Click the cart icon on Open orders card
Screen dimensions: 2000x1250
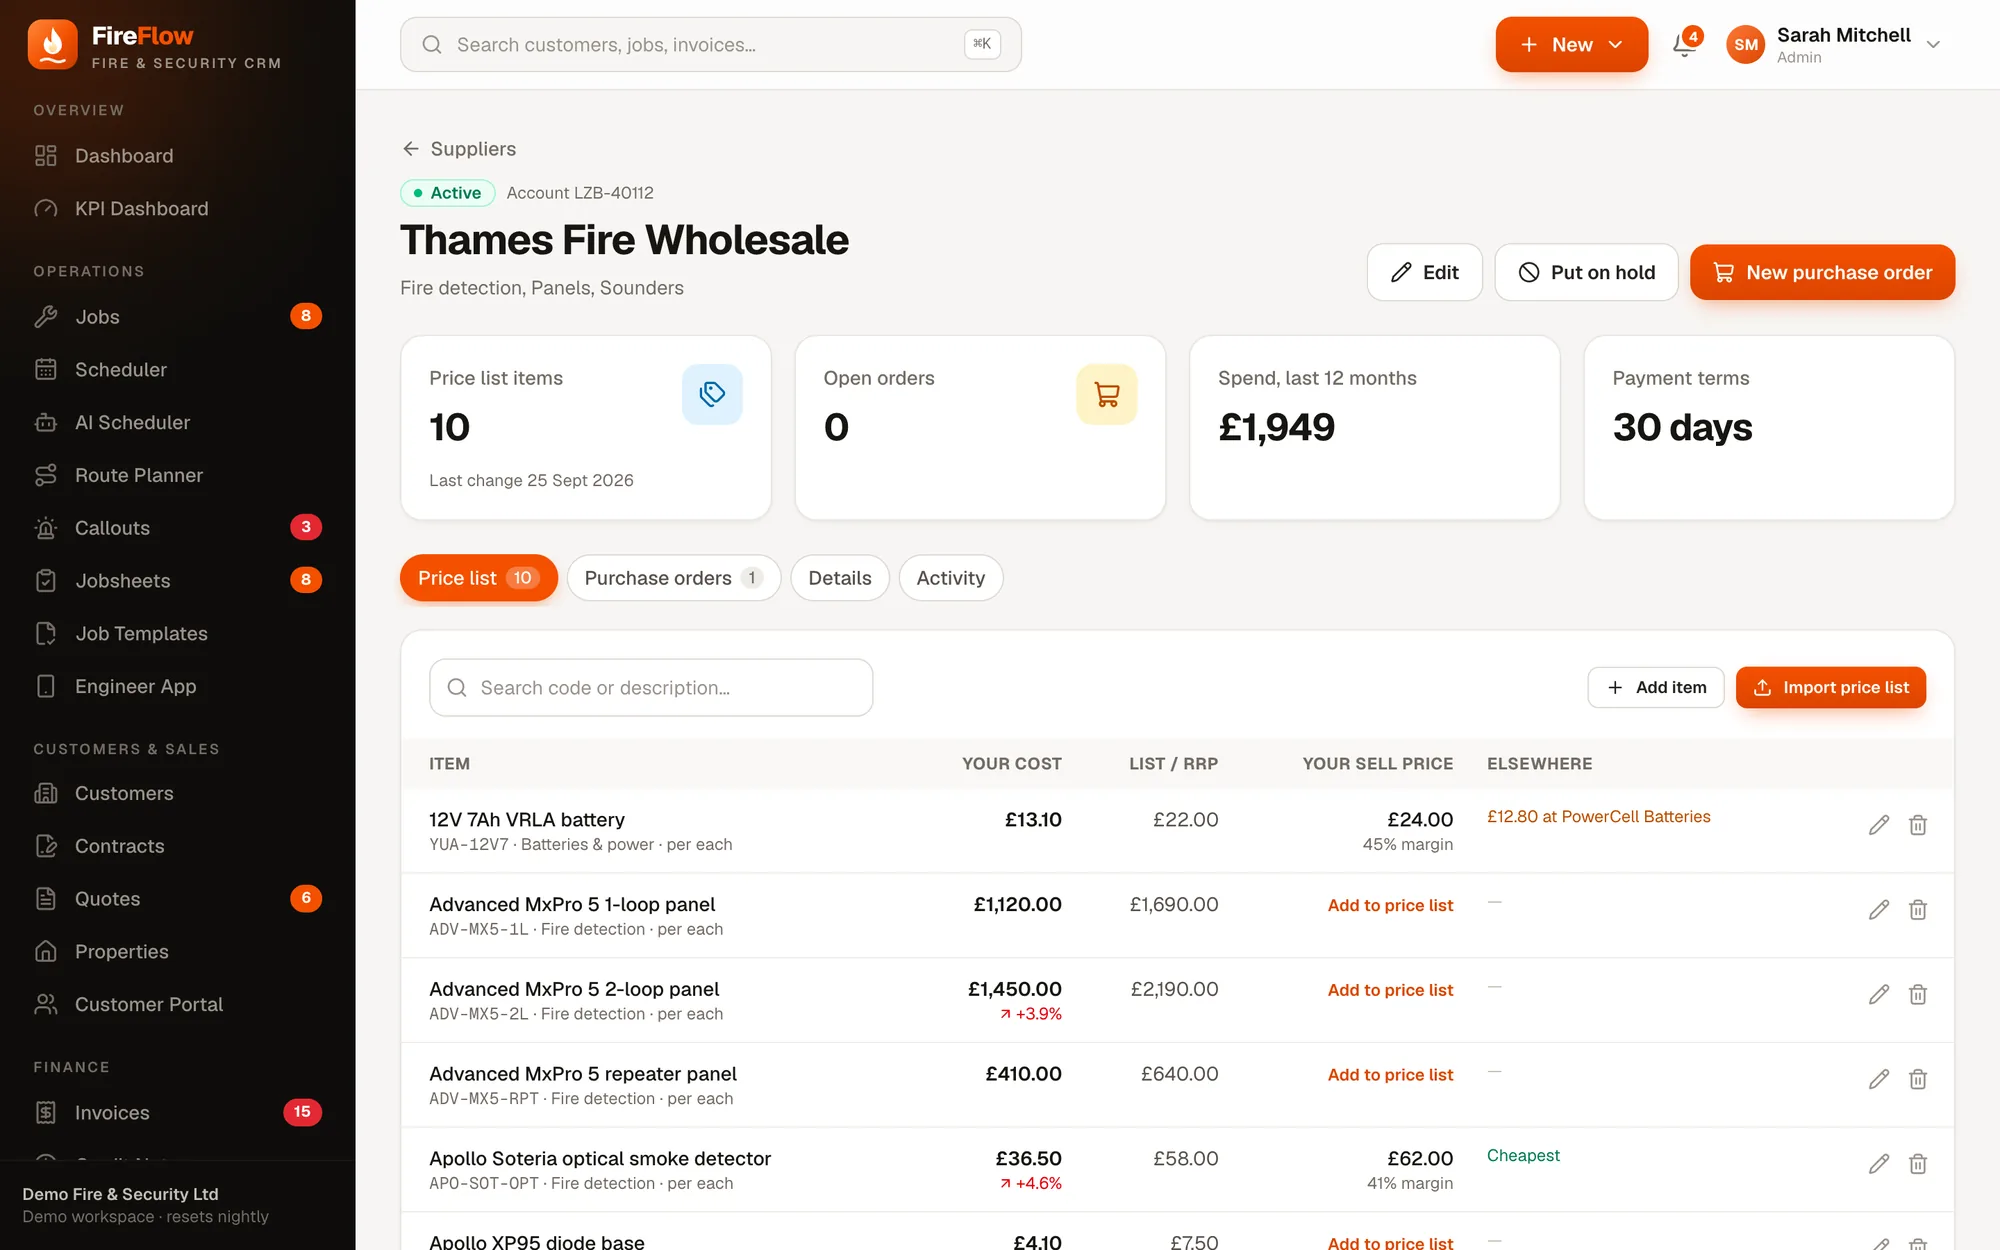(x=1107, y=394)
